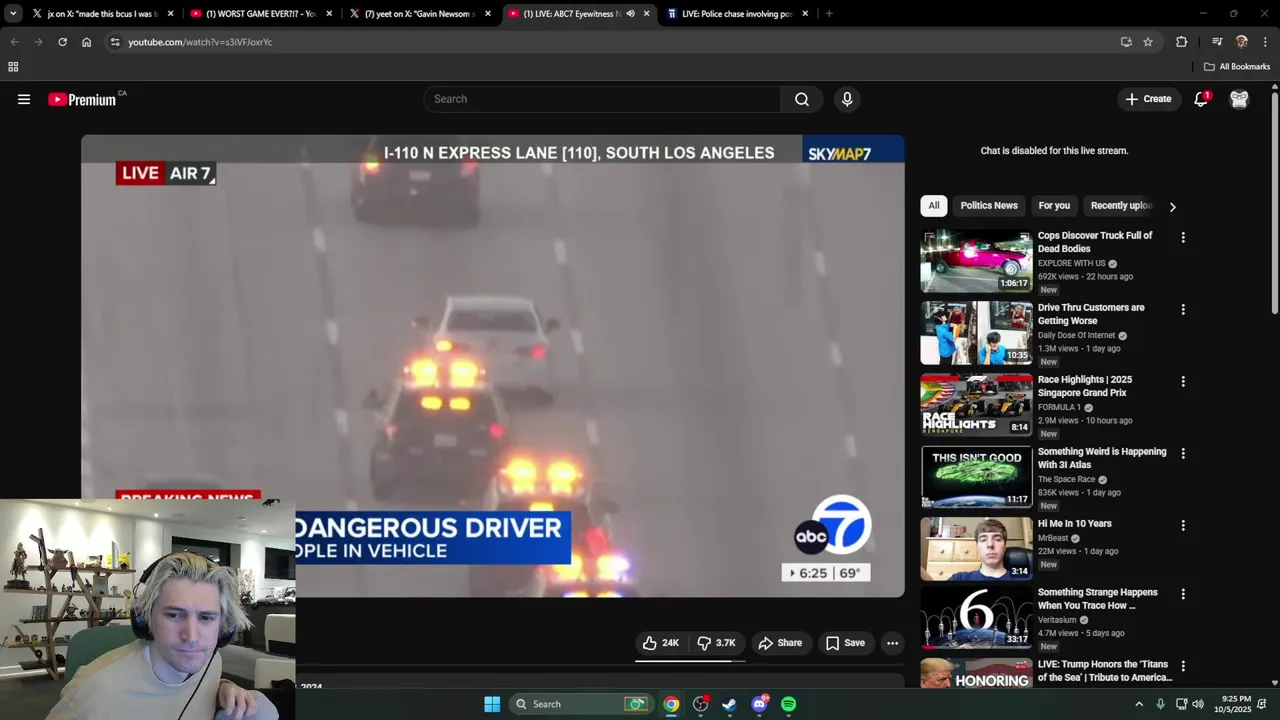The width and height of the screenshot is (1280, 720).
Task: Open 'Something Strange Happens When You Trace' title
Action: 1097,599
